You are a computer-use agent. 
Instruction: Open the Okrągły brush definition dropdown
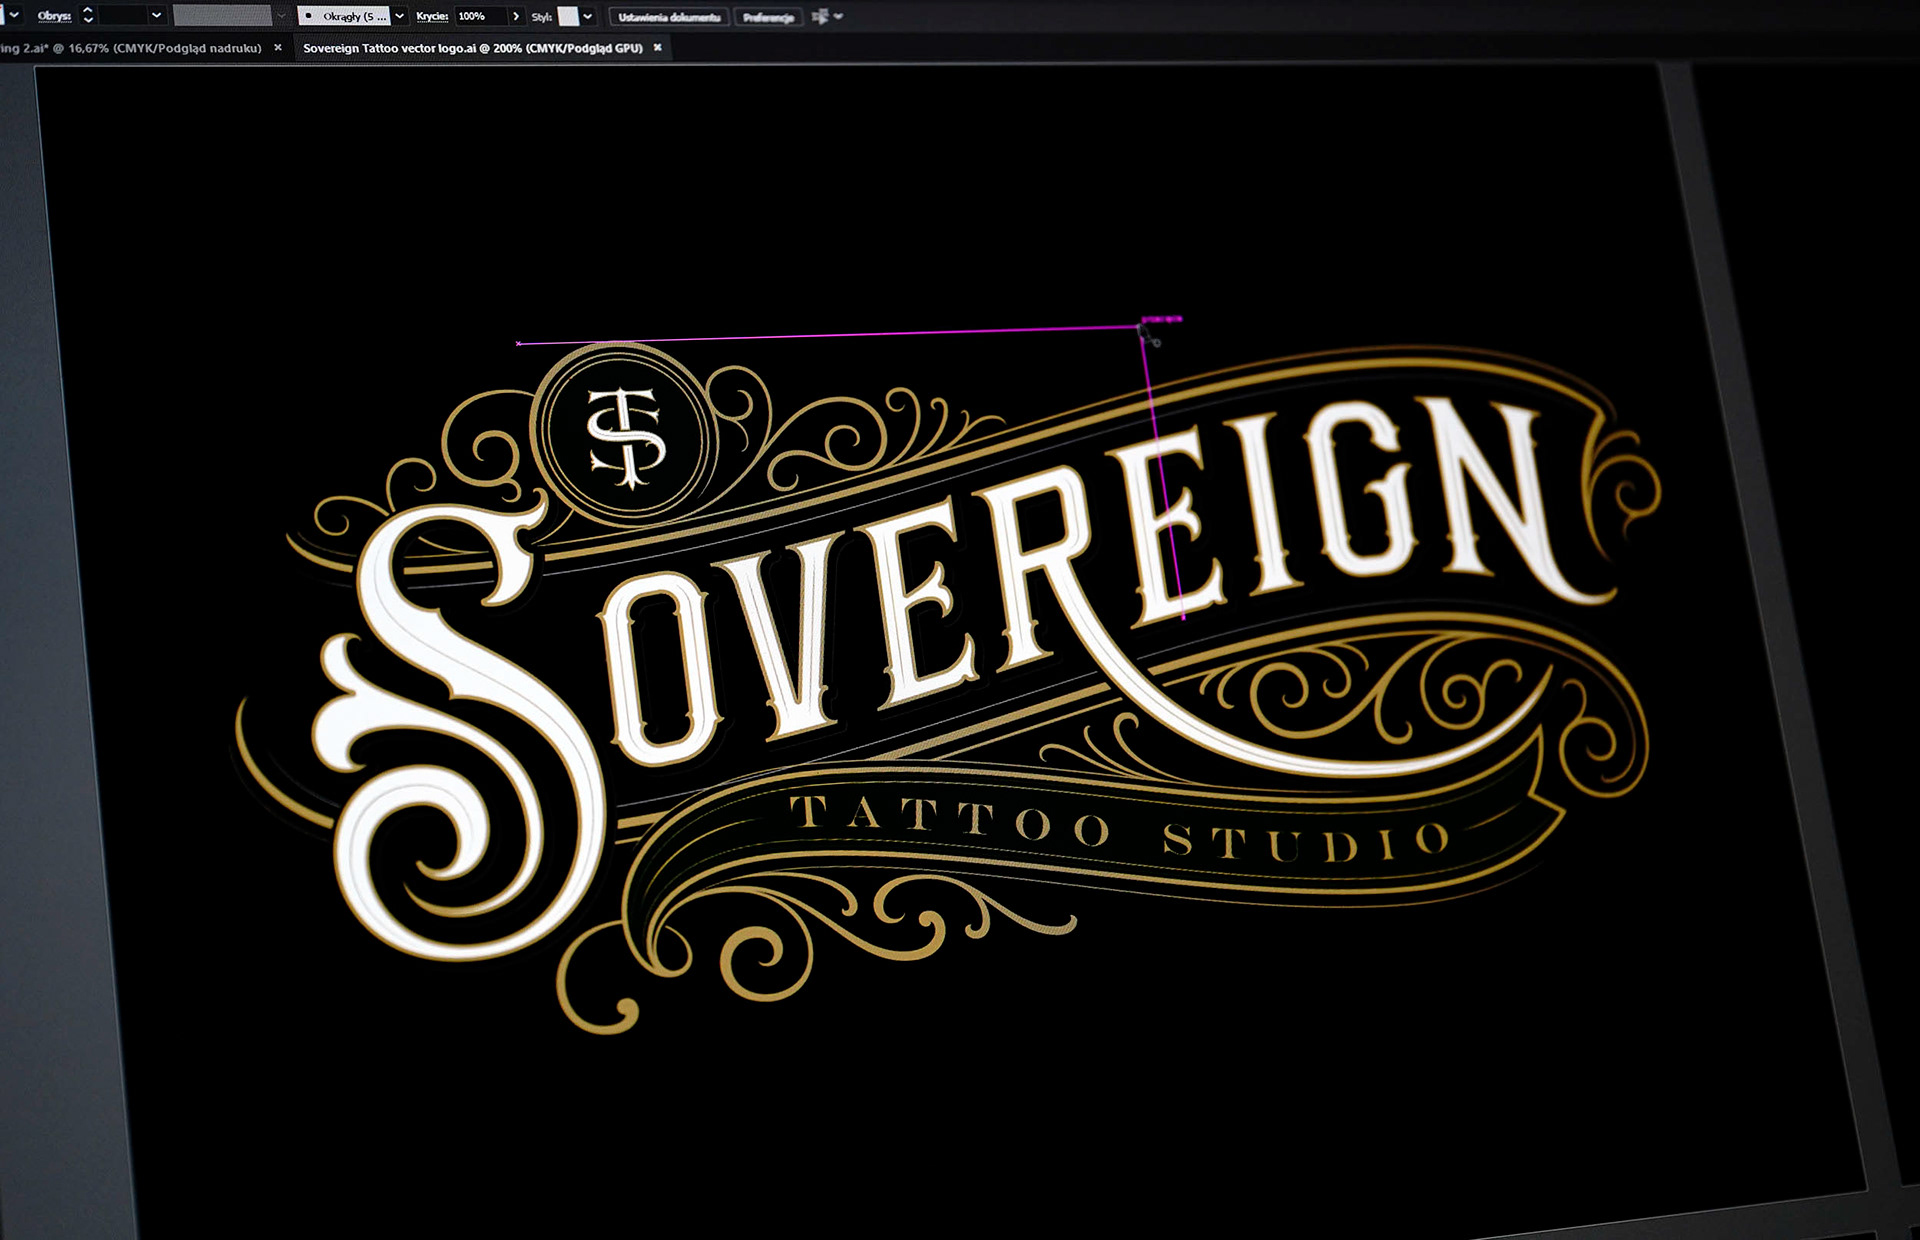tap(400, 16)
